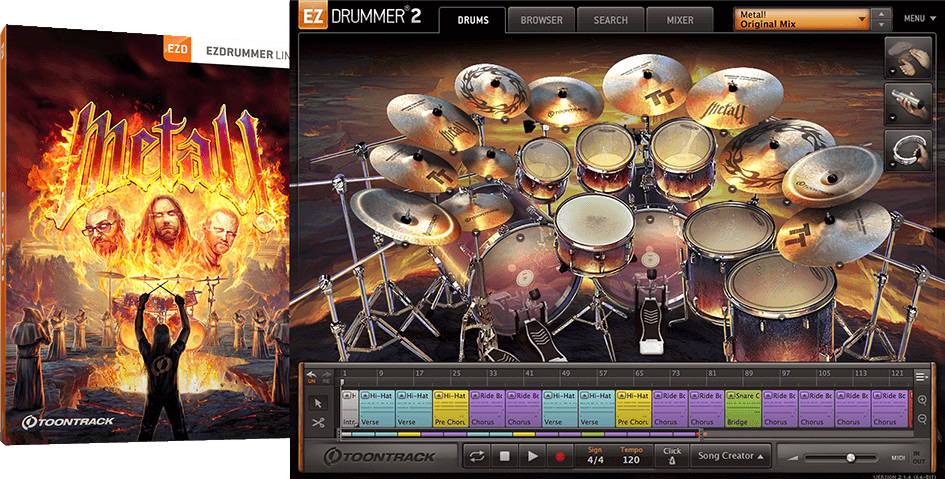Select the grey Intro song block

point(350,409)
